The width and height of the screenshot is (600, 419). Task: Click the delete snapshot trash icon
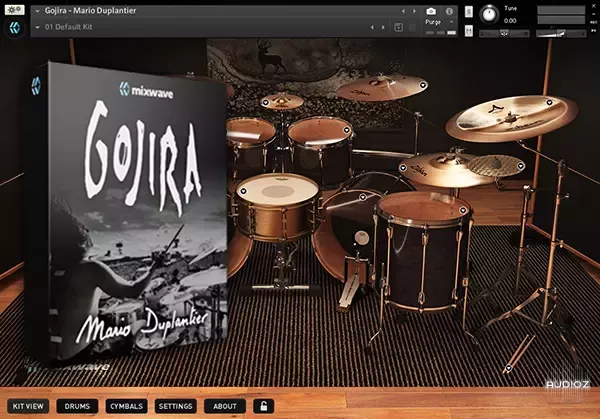(x=412, y=28)
